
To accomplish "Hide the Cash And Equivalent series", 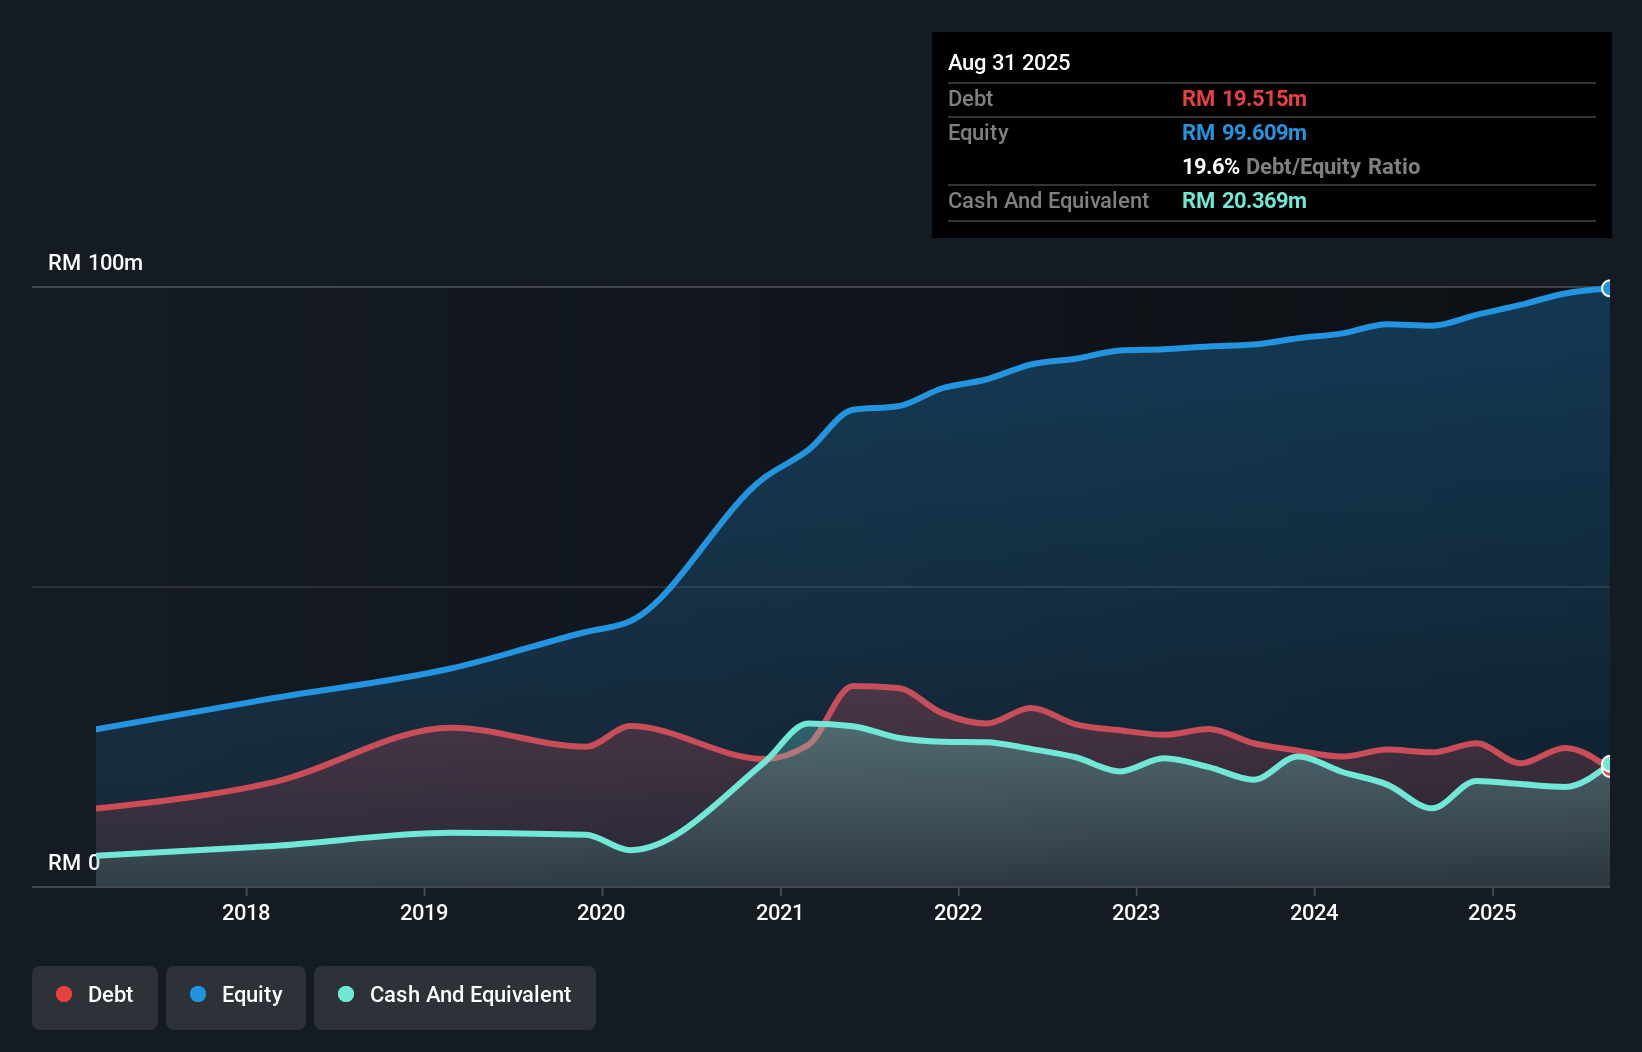I will point(454,994).
